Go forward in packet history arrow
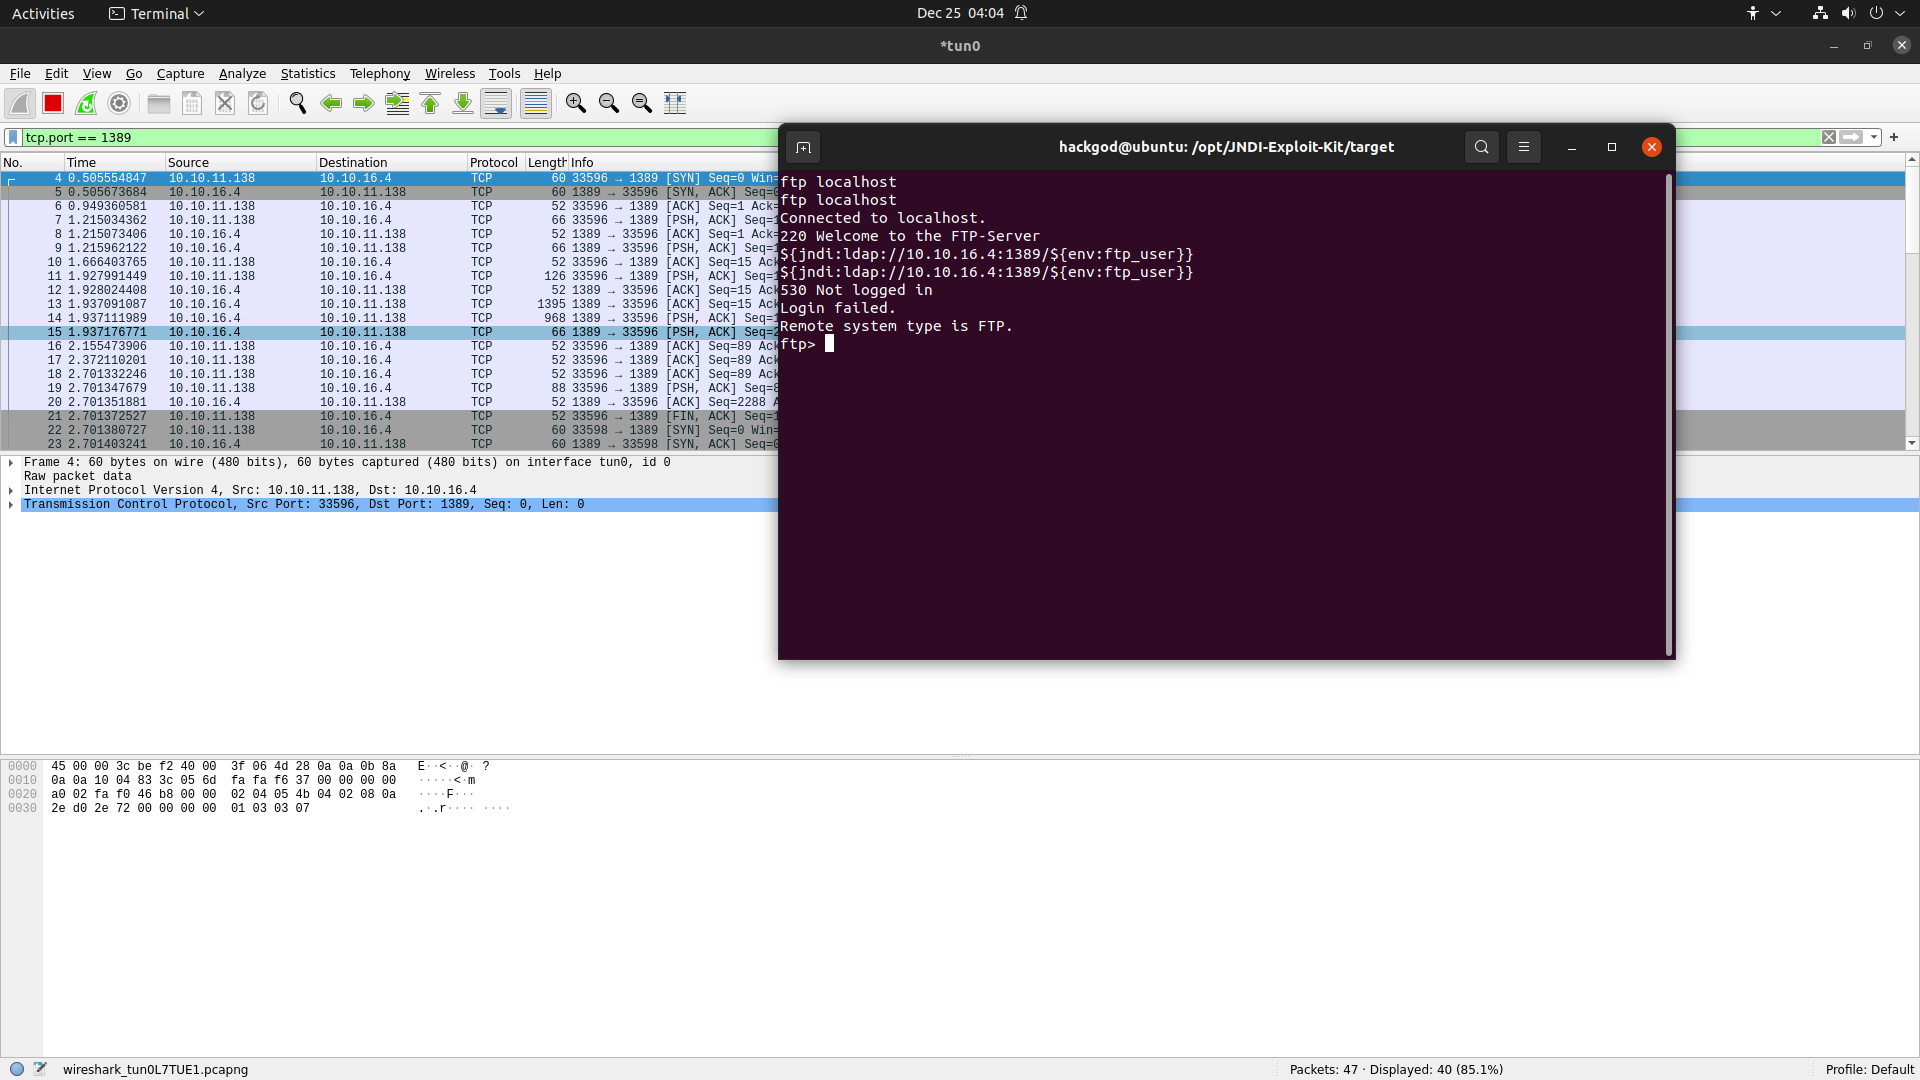 tap(364, 103)
